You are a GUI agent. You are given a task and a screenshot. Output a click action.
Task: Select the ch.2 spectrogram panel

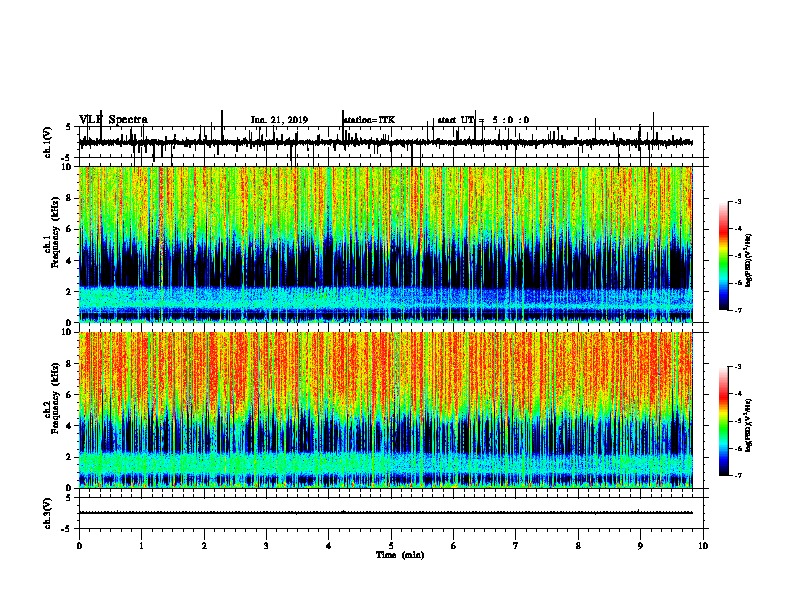386,410
